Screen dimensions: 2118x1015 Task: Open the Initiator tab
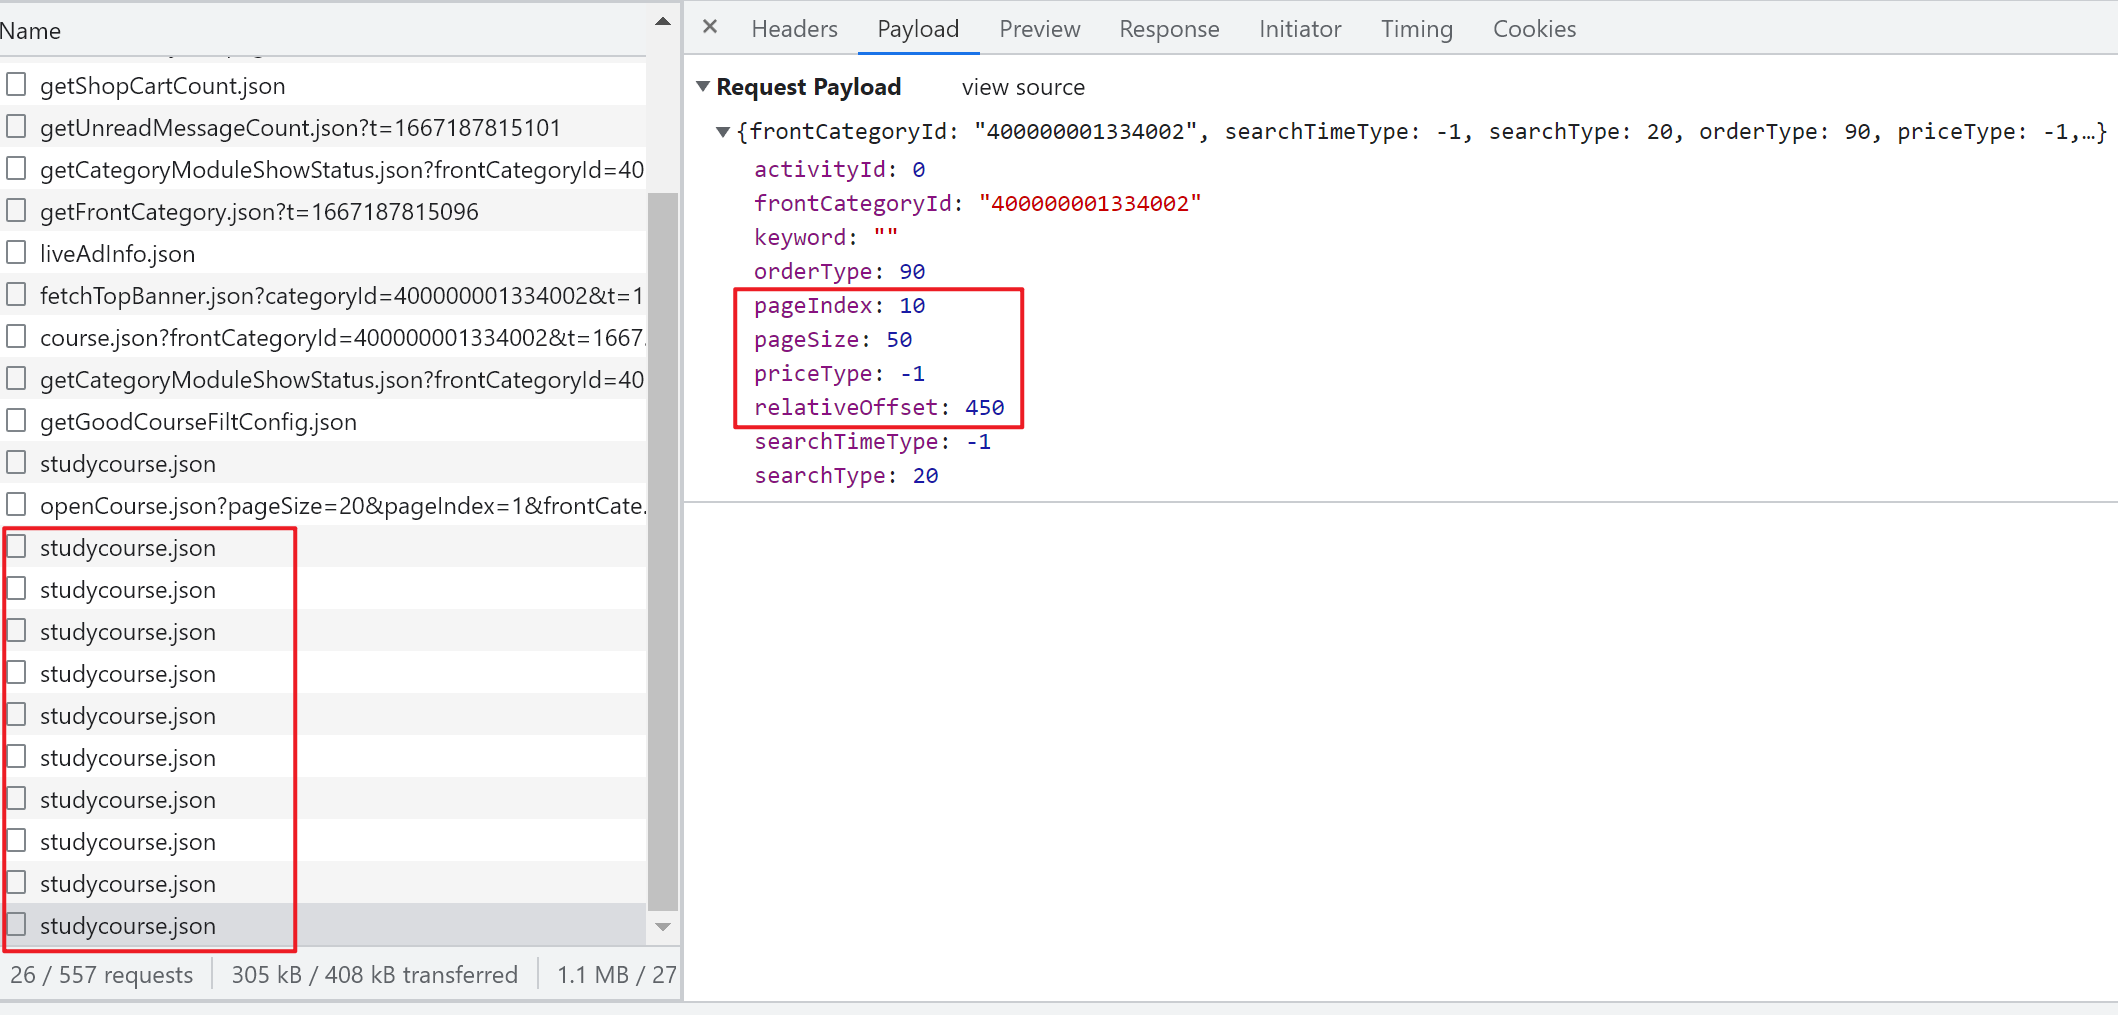(1299, 29)
